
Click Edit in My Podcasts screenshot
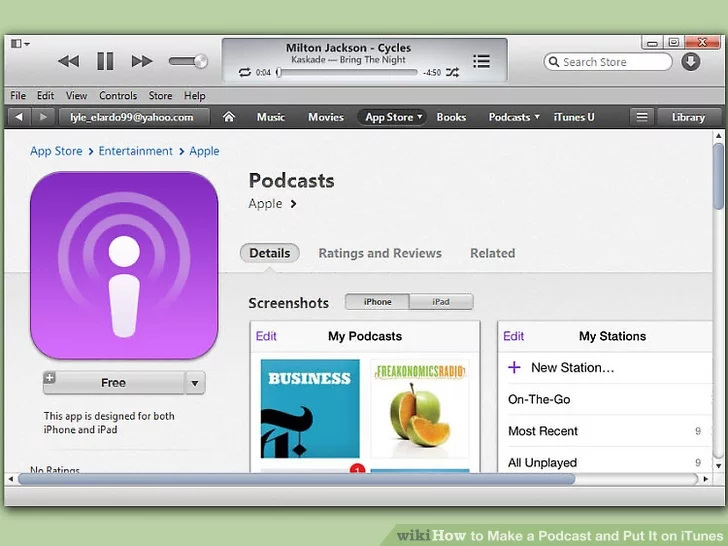coord(266,336)
